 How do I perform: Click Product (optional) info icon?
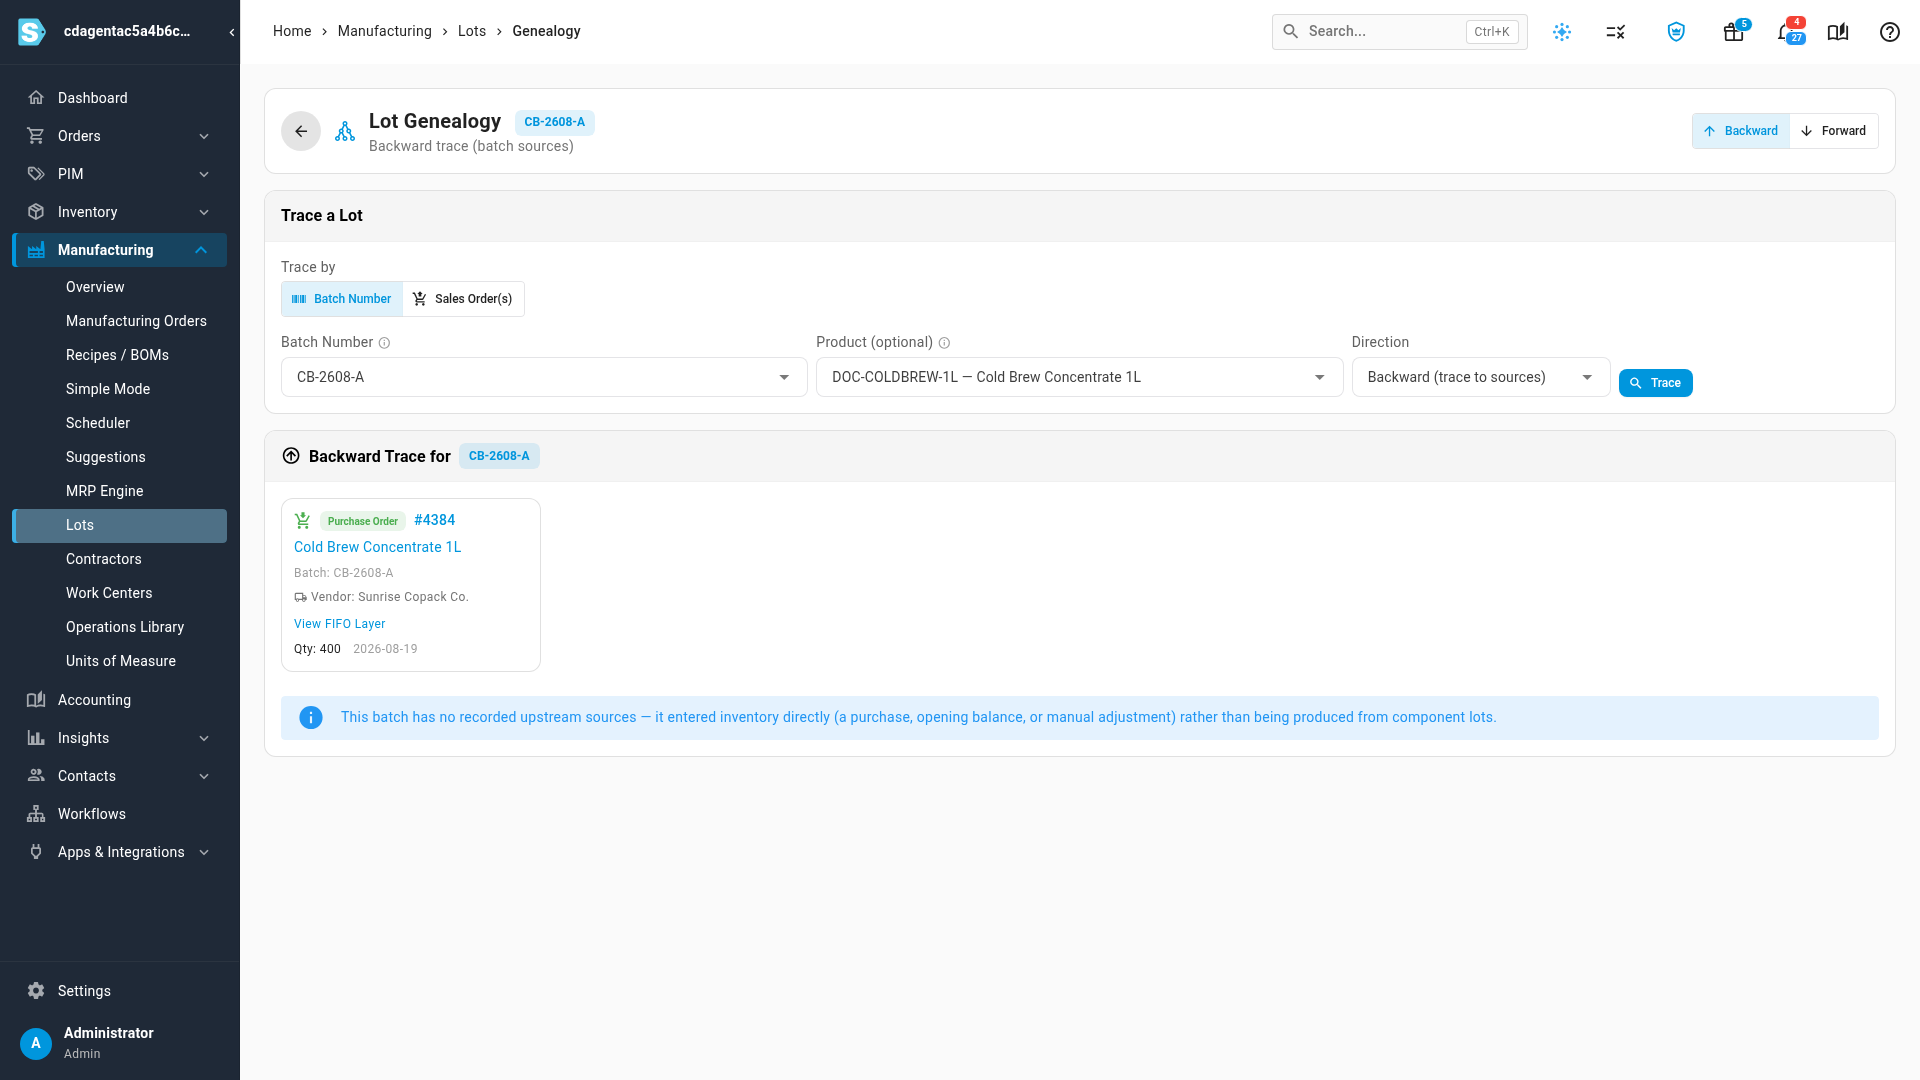pyautogui.click(x=944, y=343)
